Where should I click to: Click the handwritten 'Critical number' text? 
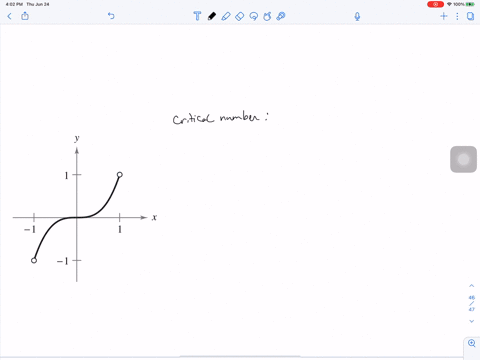coord(216,118)
